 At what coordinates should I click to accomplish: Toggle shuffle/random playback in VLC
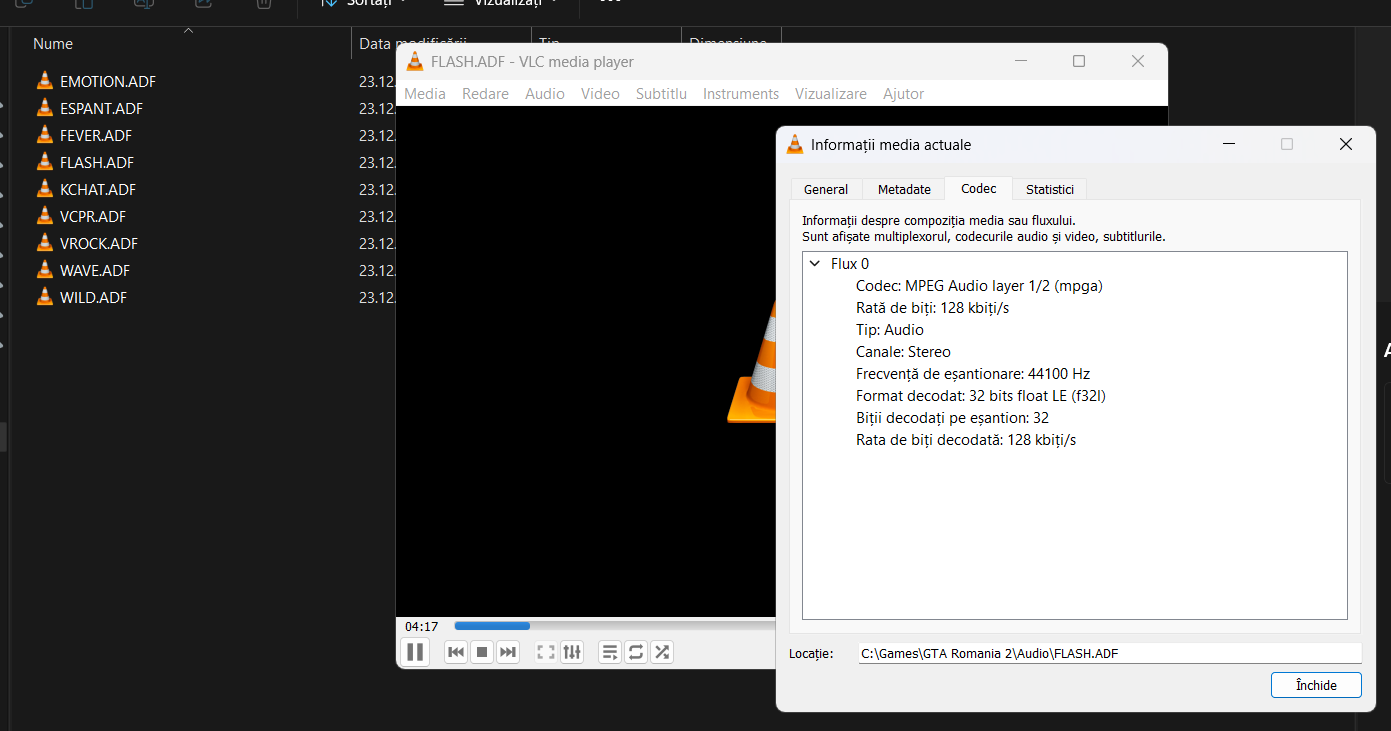[662, 652]
